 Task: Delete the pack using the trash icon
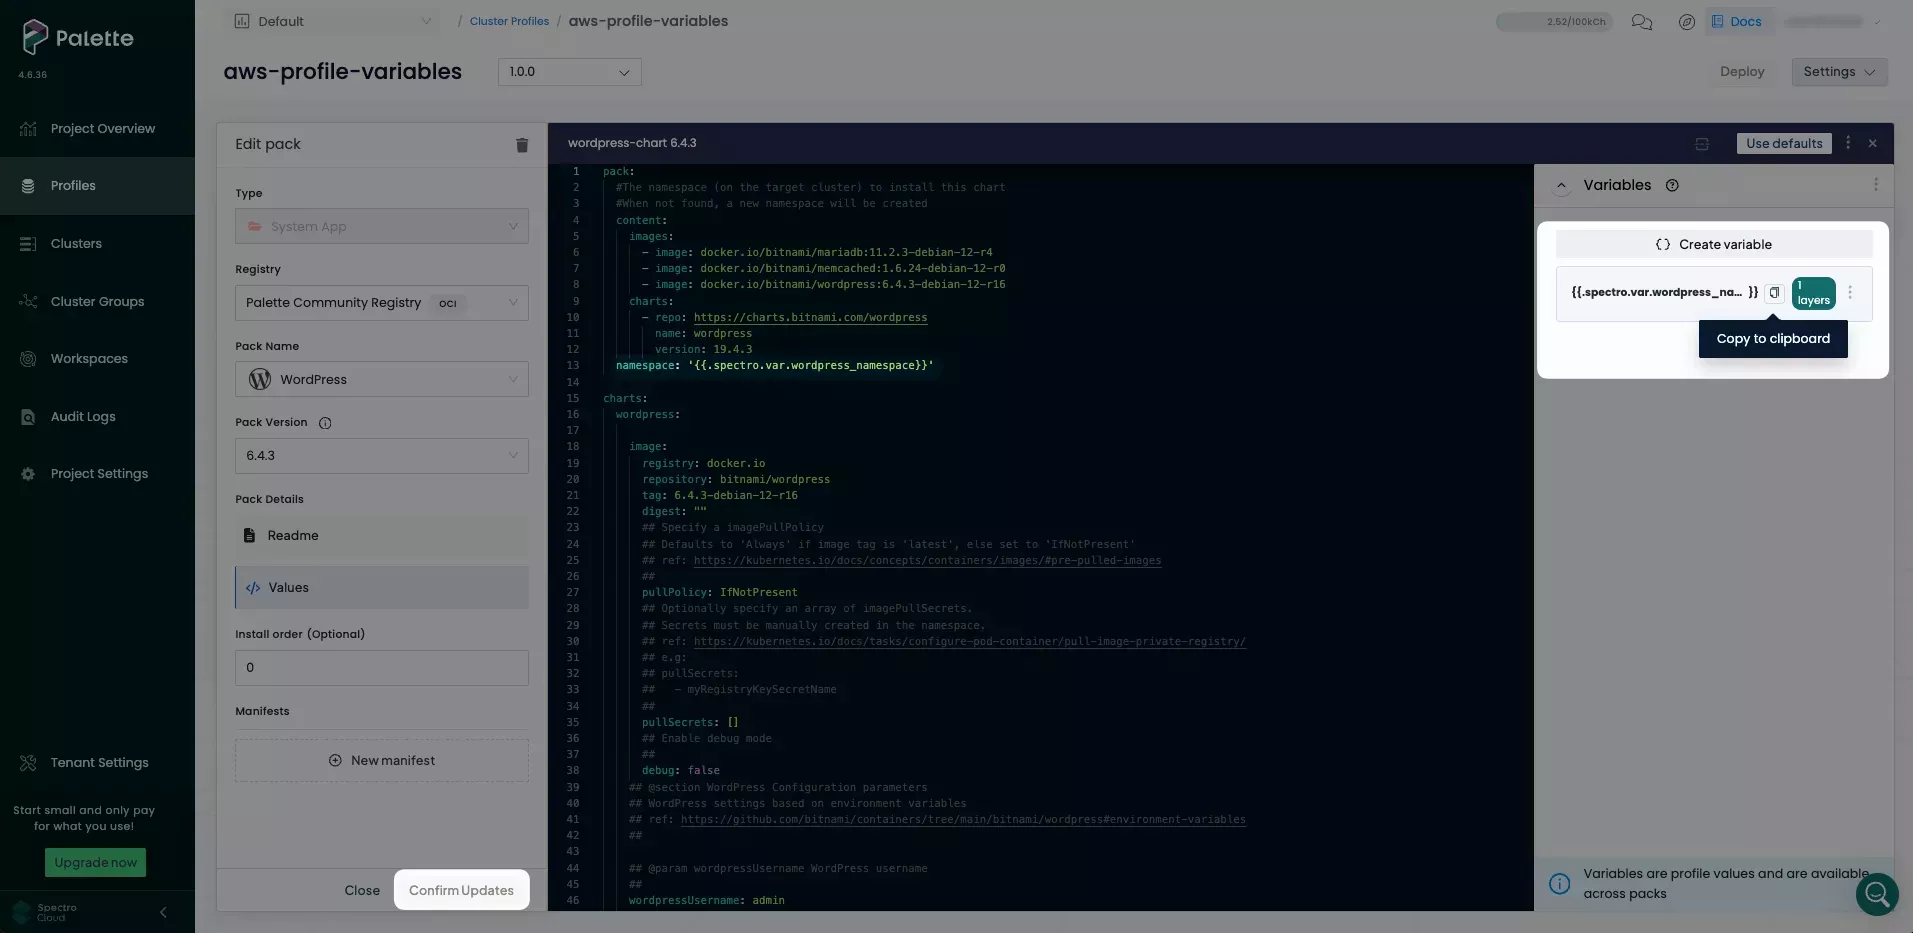click(x=521, y=145)
